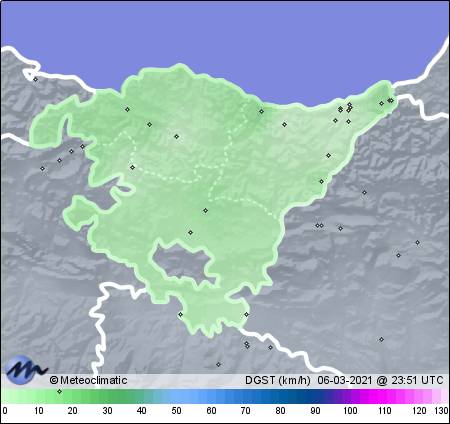The width and height of the screenshot is (450, 424).
Task: Pick the blue swatch at 60 km/h
Action: 211,397
